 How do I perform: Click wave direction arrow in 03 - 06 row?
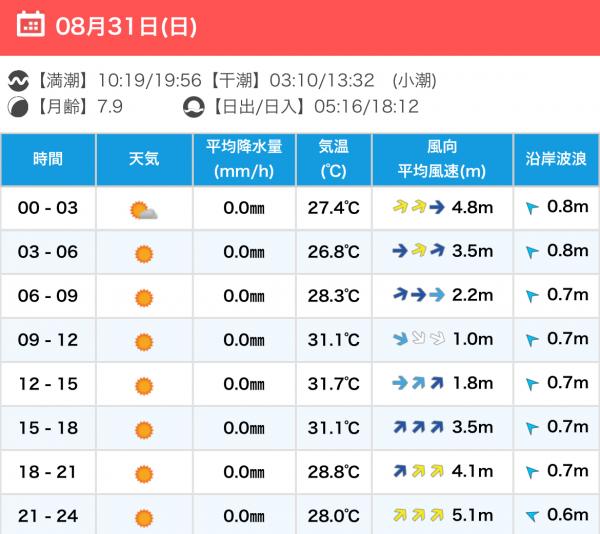click(532, 252)
